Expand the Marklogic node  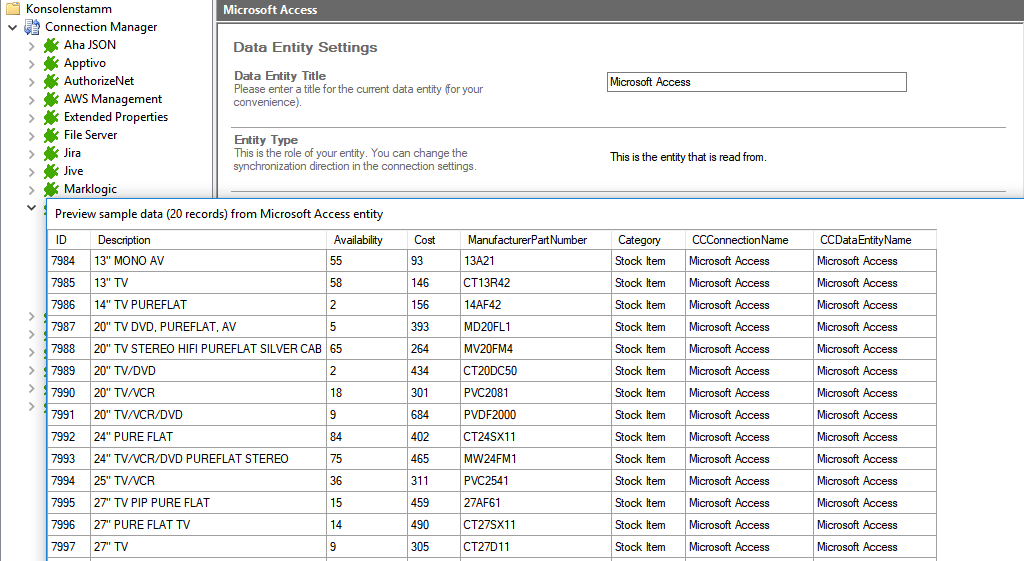click(x=31, y=189)
